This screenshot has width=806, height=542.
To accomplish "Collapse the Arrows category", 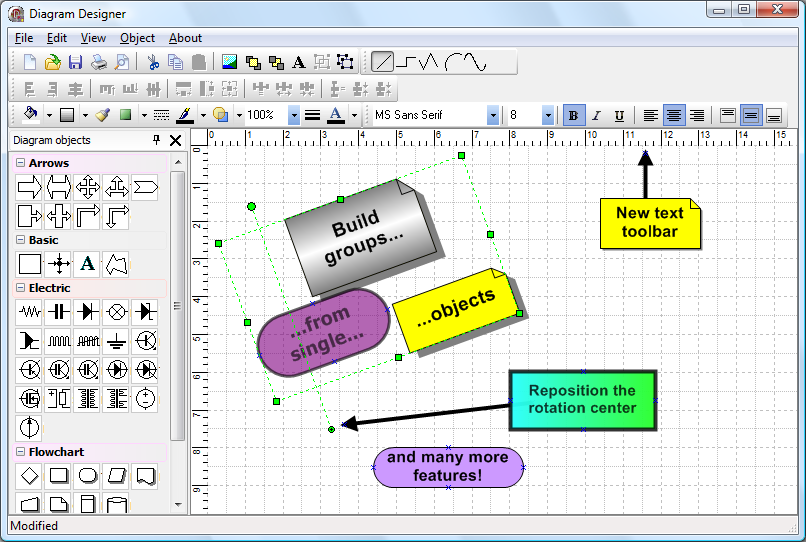I will pyautogui.click(x=21, y=163).
